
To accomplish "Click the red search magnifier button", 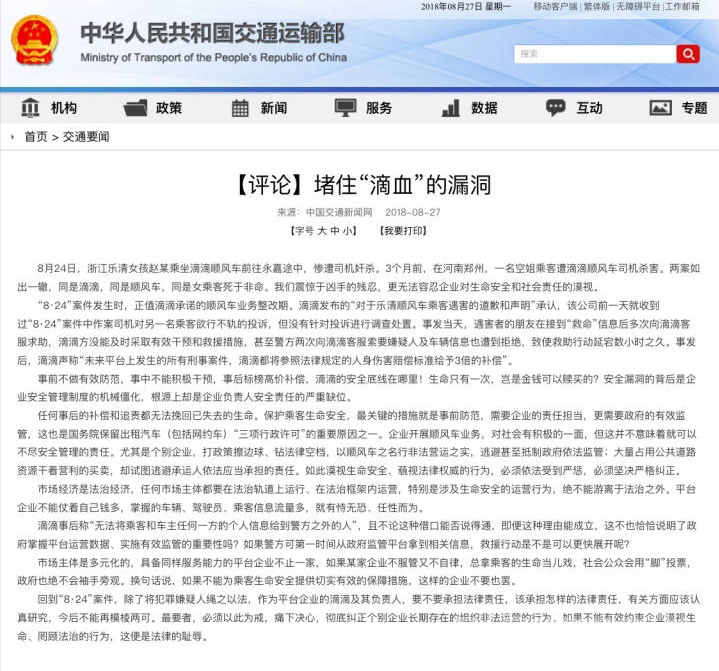I will (x=688, y=54).
